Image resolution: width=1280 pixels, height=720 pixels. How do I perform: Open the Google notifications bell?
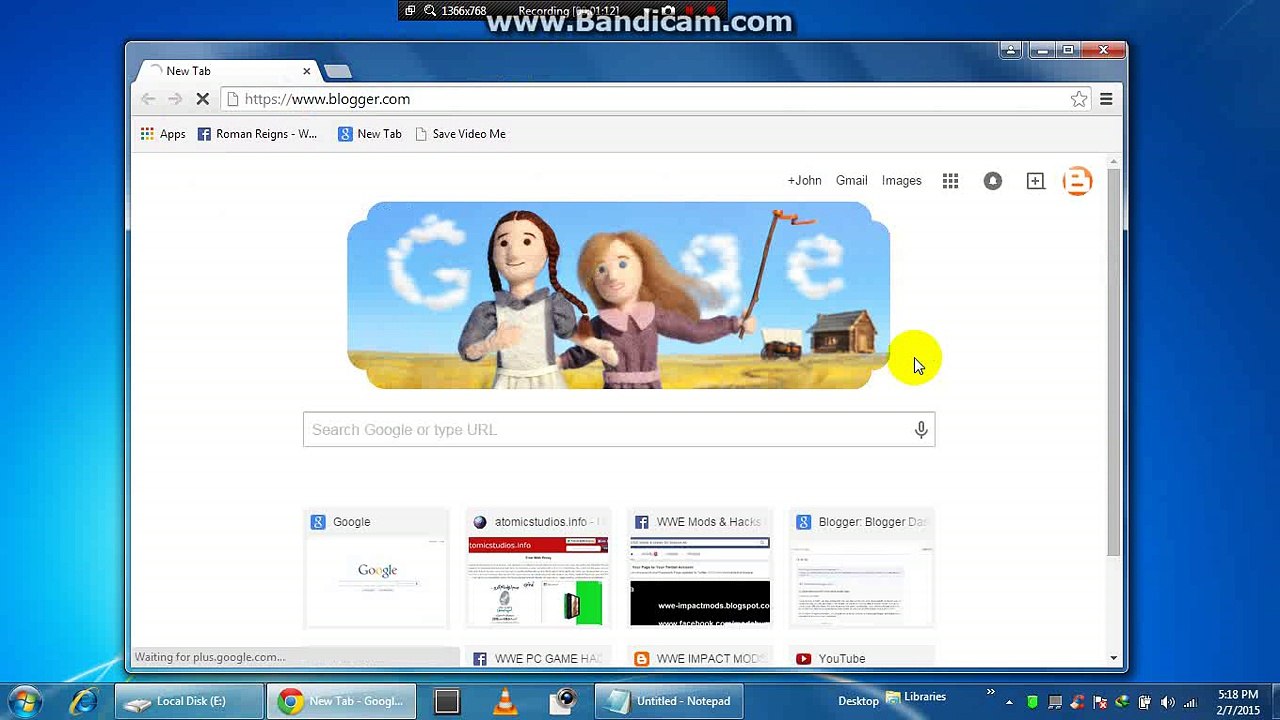click(992, 181)
